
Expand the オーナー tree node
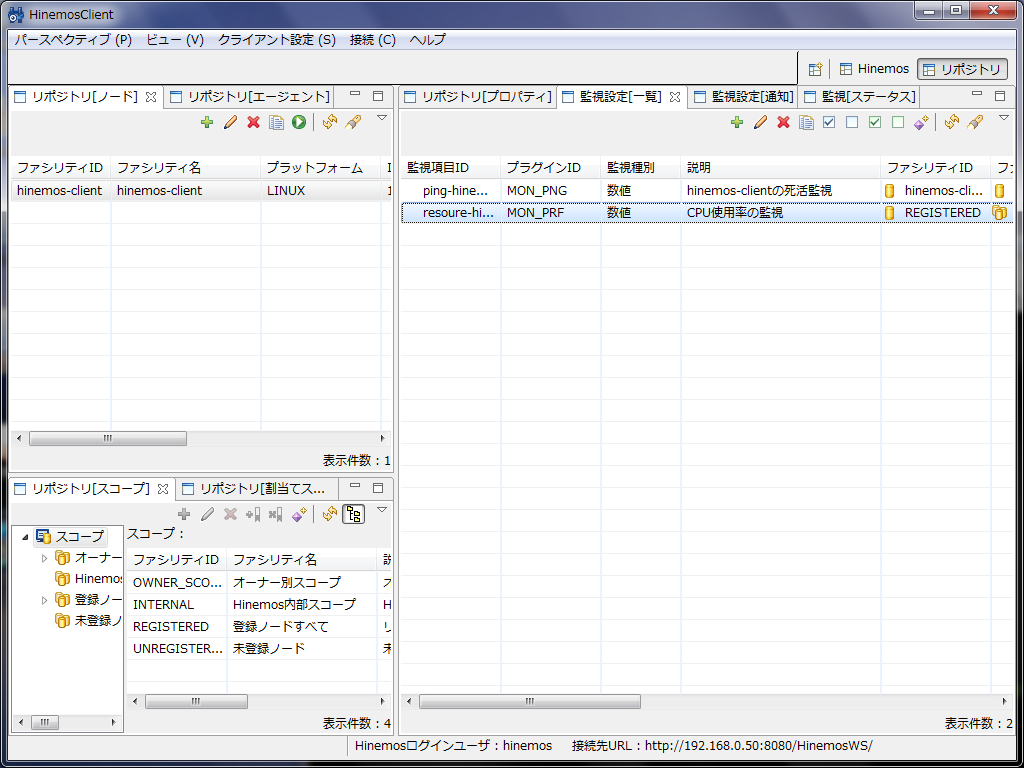tap(44, 558)
